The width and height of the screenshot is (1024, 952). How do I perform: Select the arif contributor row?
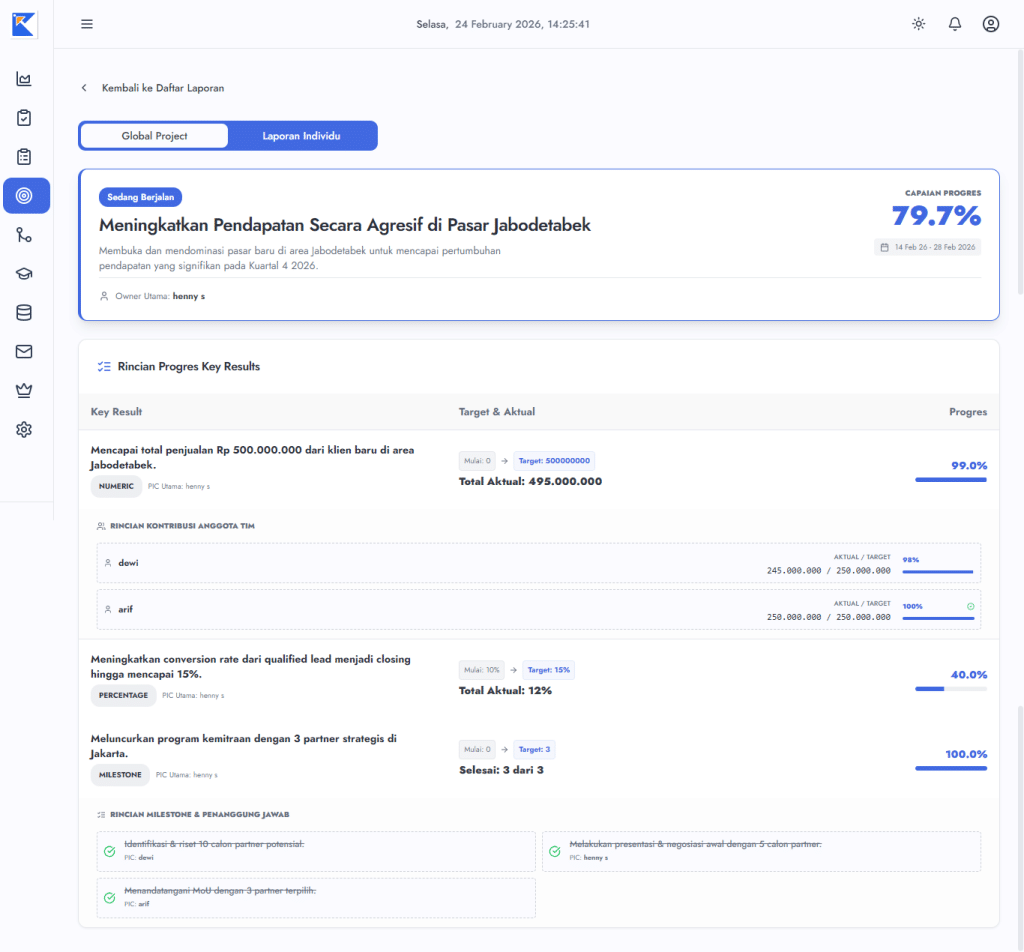pyautogui.click(x=539, y=609)
